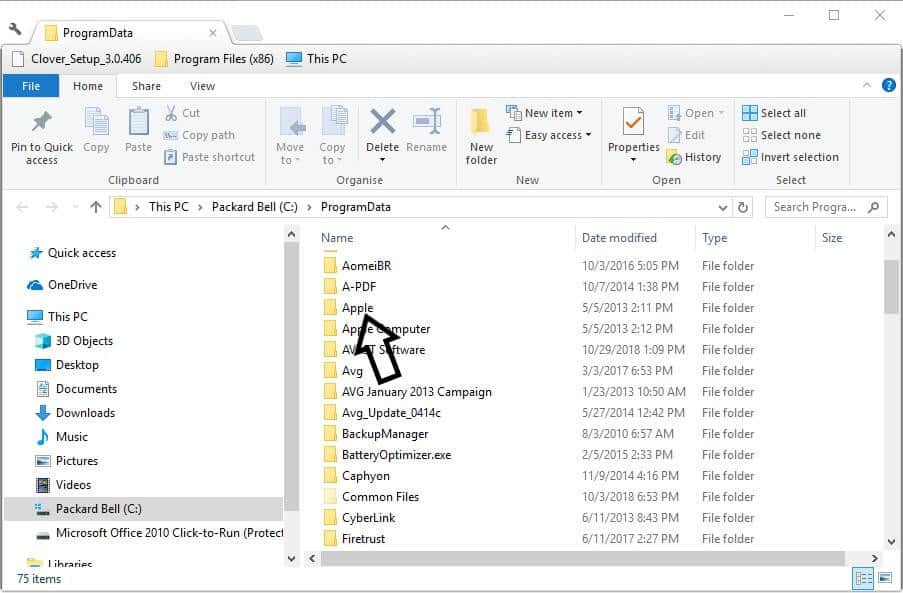Select Music in navigation pane
Image resolution: width=903 pixels, height=593 pixels.
click(x=62, y=437)
